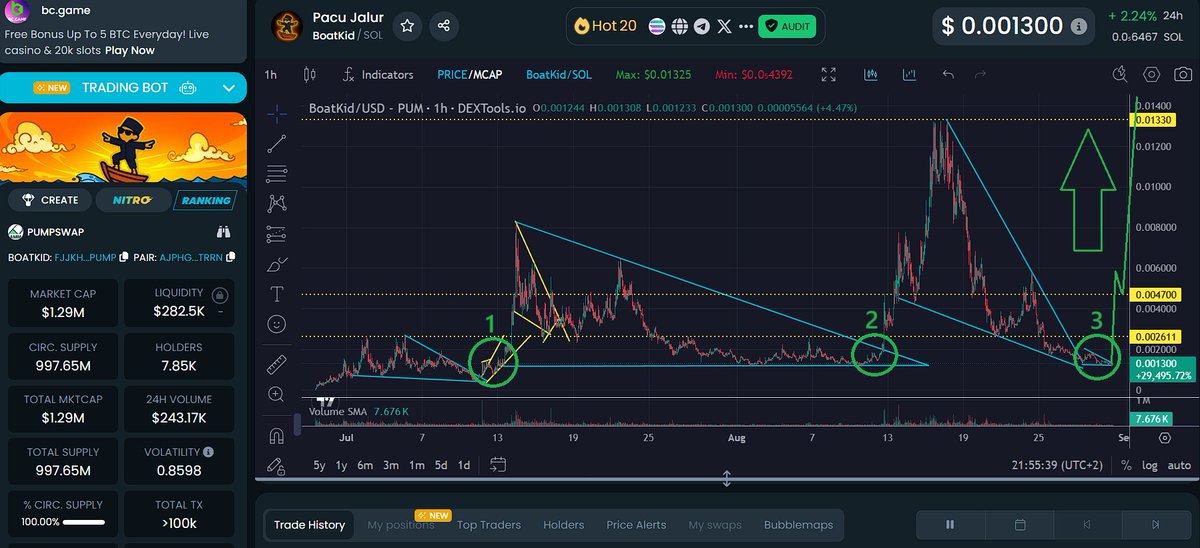
Task: Open trade history calendar filter
Action: pyautogui.click(x=1020, y=524)
